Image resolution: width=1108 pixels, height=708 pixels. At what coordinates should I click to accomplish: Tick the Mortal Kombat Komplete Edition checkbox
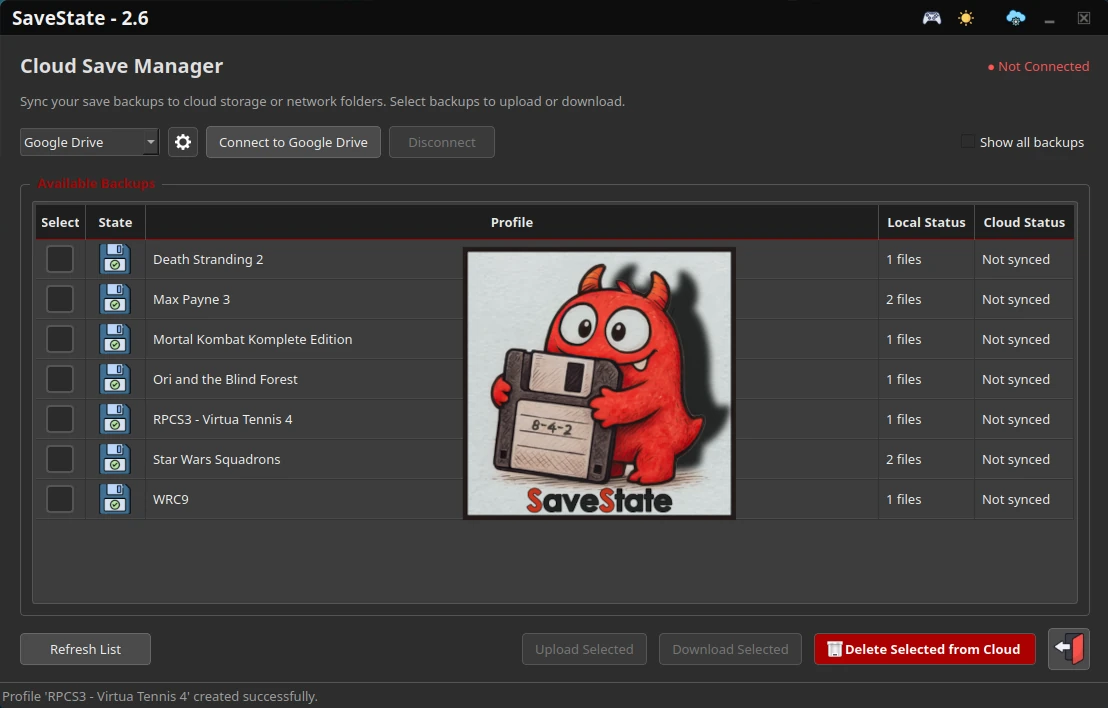[60, 339]
